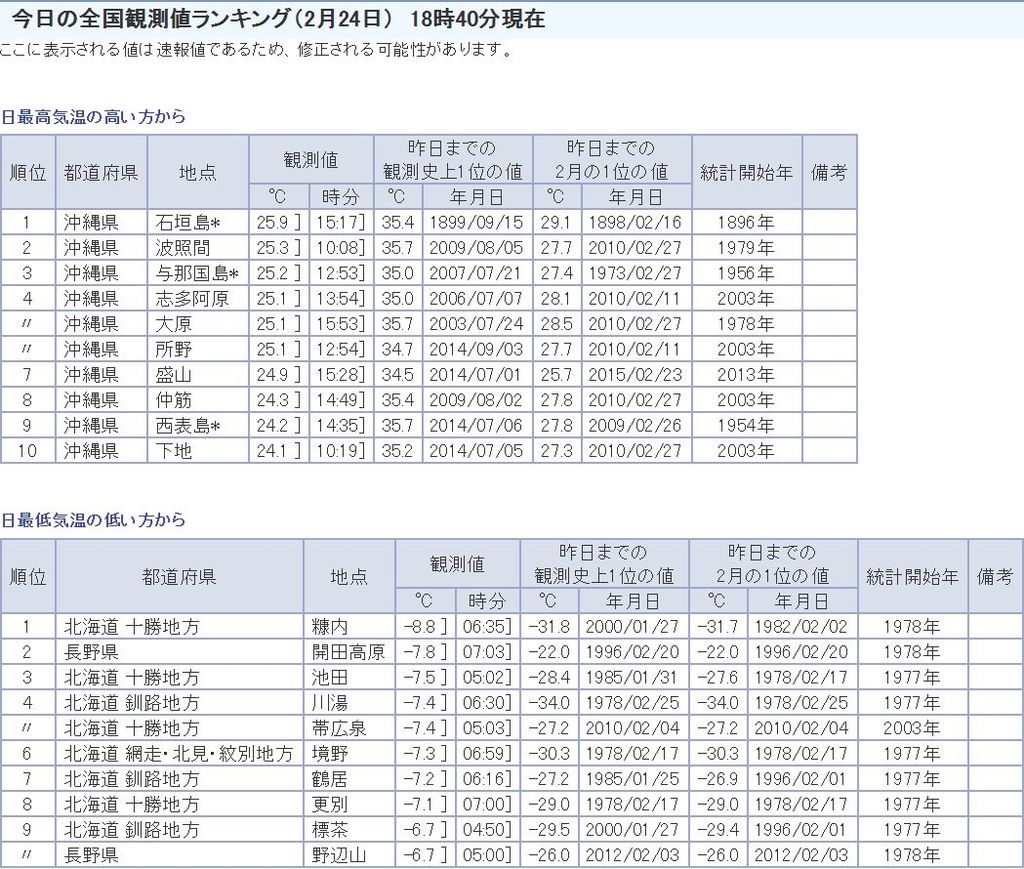Viewport: 1024px width, 869px height.
Task: Select the 下地 location in rank 10
Action: (173, 451)
